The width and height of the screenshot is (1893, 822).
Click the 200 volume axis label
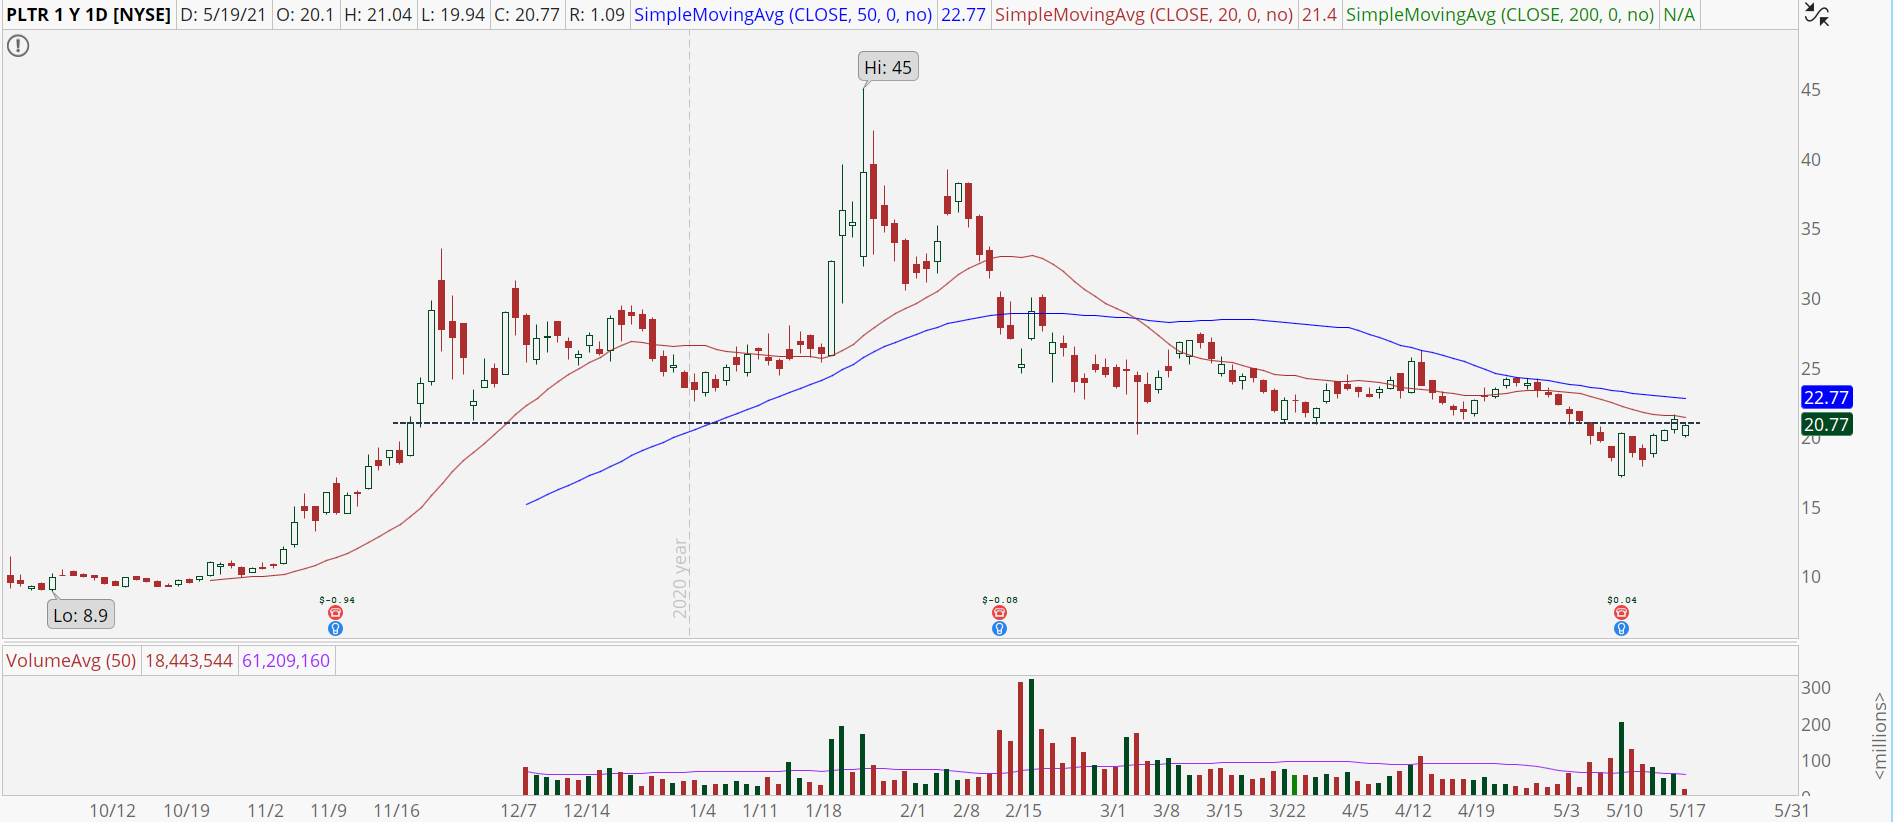coord(1816,725)
